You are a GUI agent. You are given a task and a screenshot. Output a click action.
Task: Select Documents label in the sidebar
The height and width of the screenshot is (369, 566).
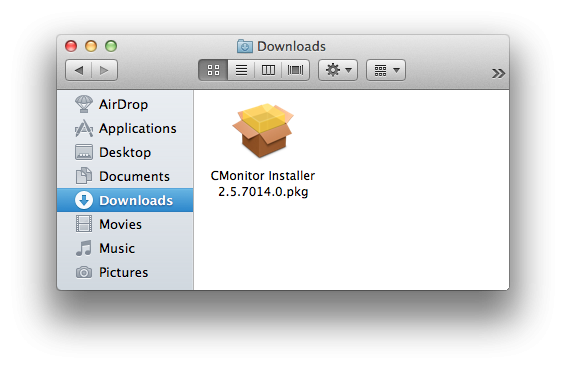[x=134, y=177]
